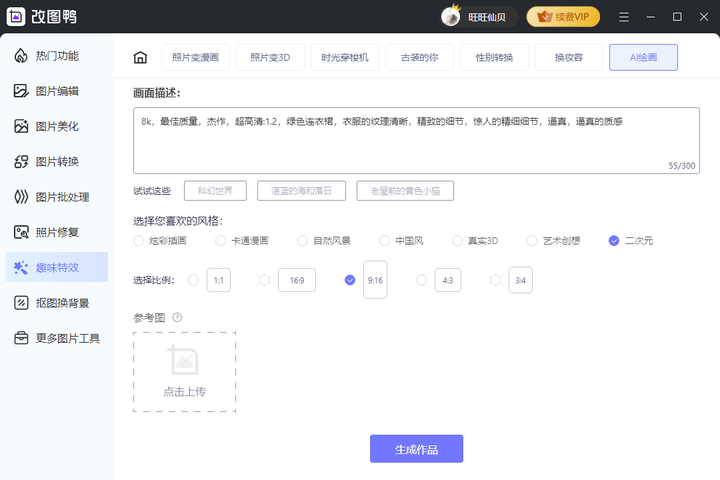This screenshot has width=720, height=480.
Task: Click the 9:16 ratio preview box
Action: (375, 280)
